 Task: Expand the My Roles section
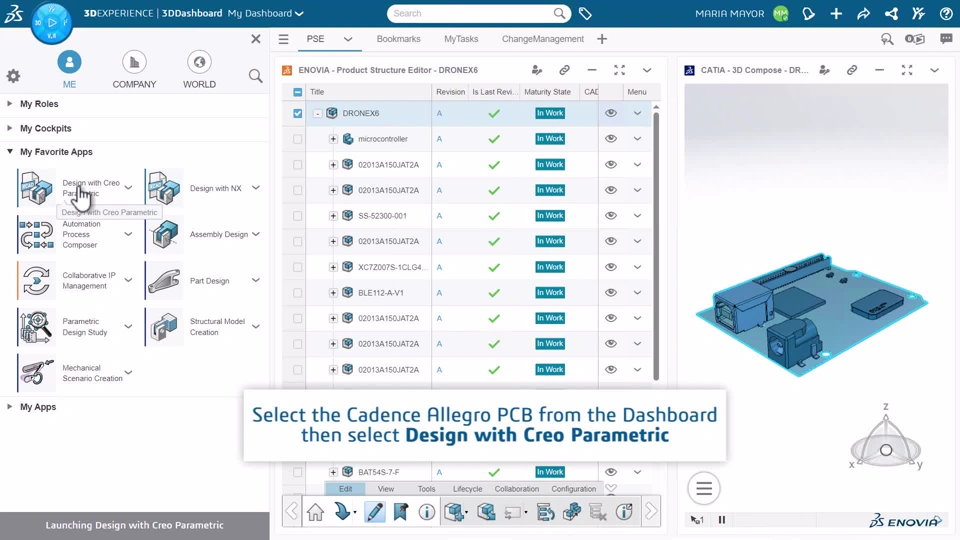click(10, 103)
